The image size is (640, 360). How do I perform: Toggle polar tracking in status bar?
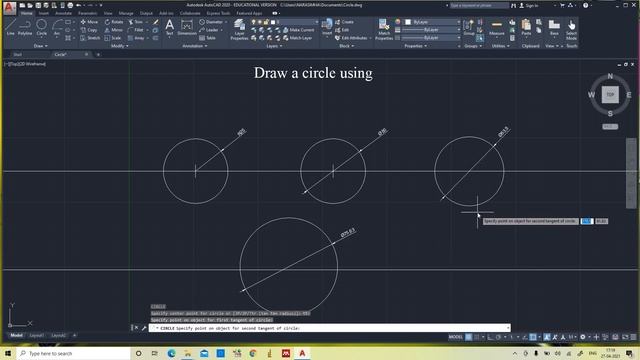pos(498,337)
